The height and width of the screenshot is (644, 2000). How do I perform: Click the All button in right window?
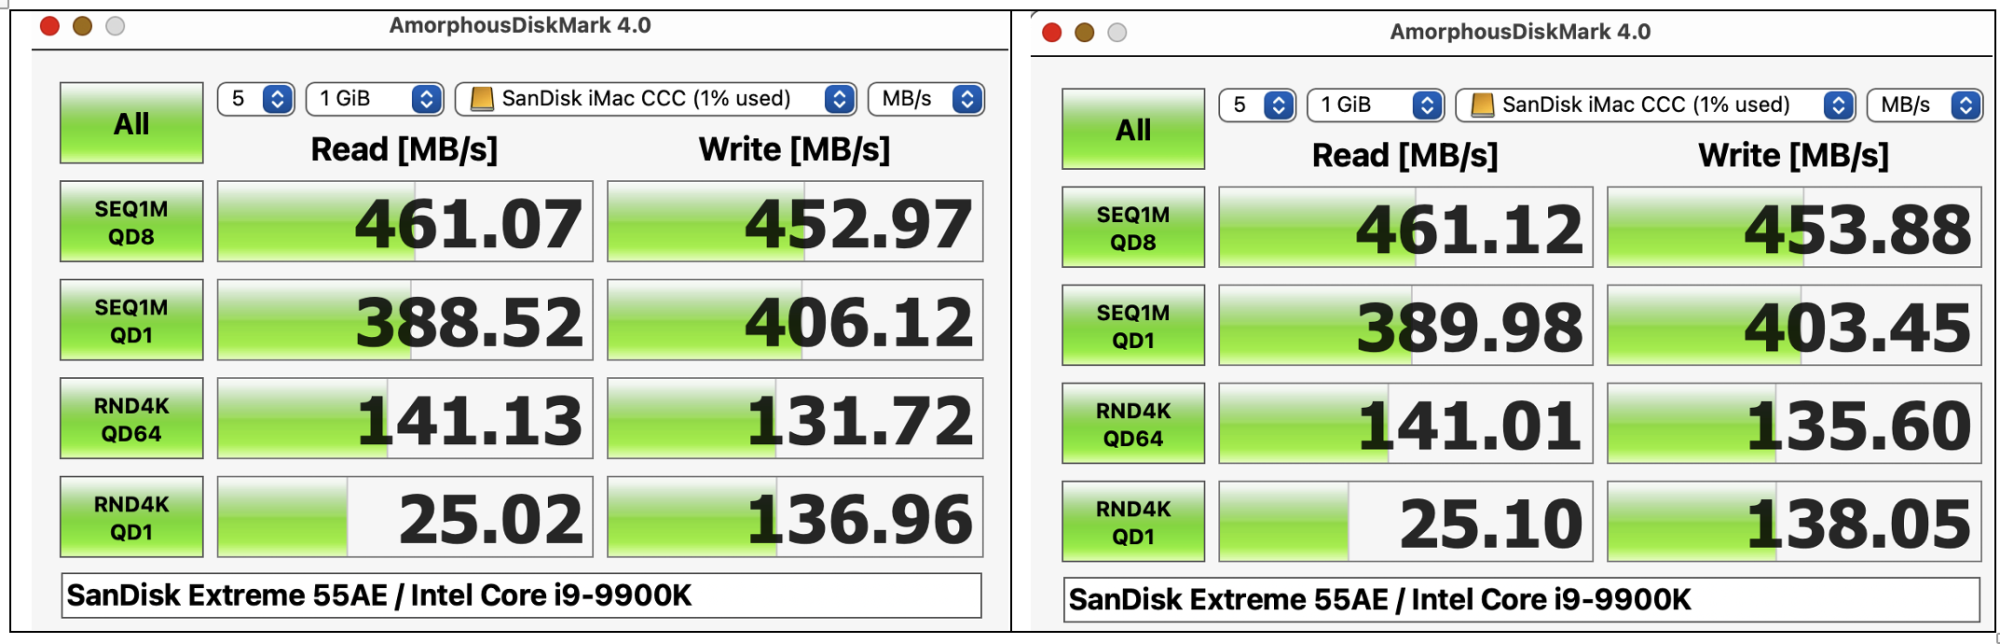[1133, 129]
